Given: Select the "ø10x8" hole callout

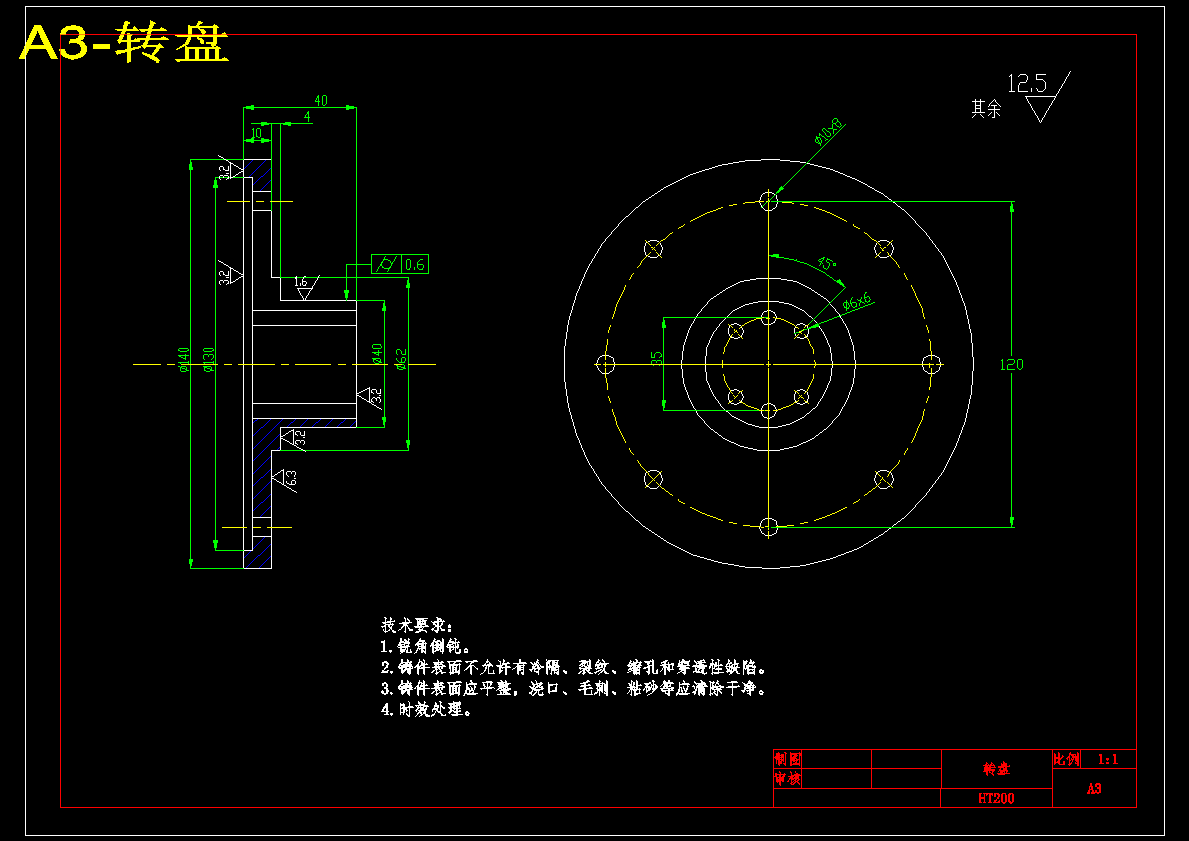Looking at the screenshot, I should pyautogui.click(x=828, y=130).
